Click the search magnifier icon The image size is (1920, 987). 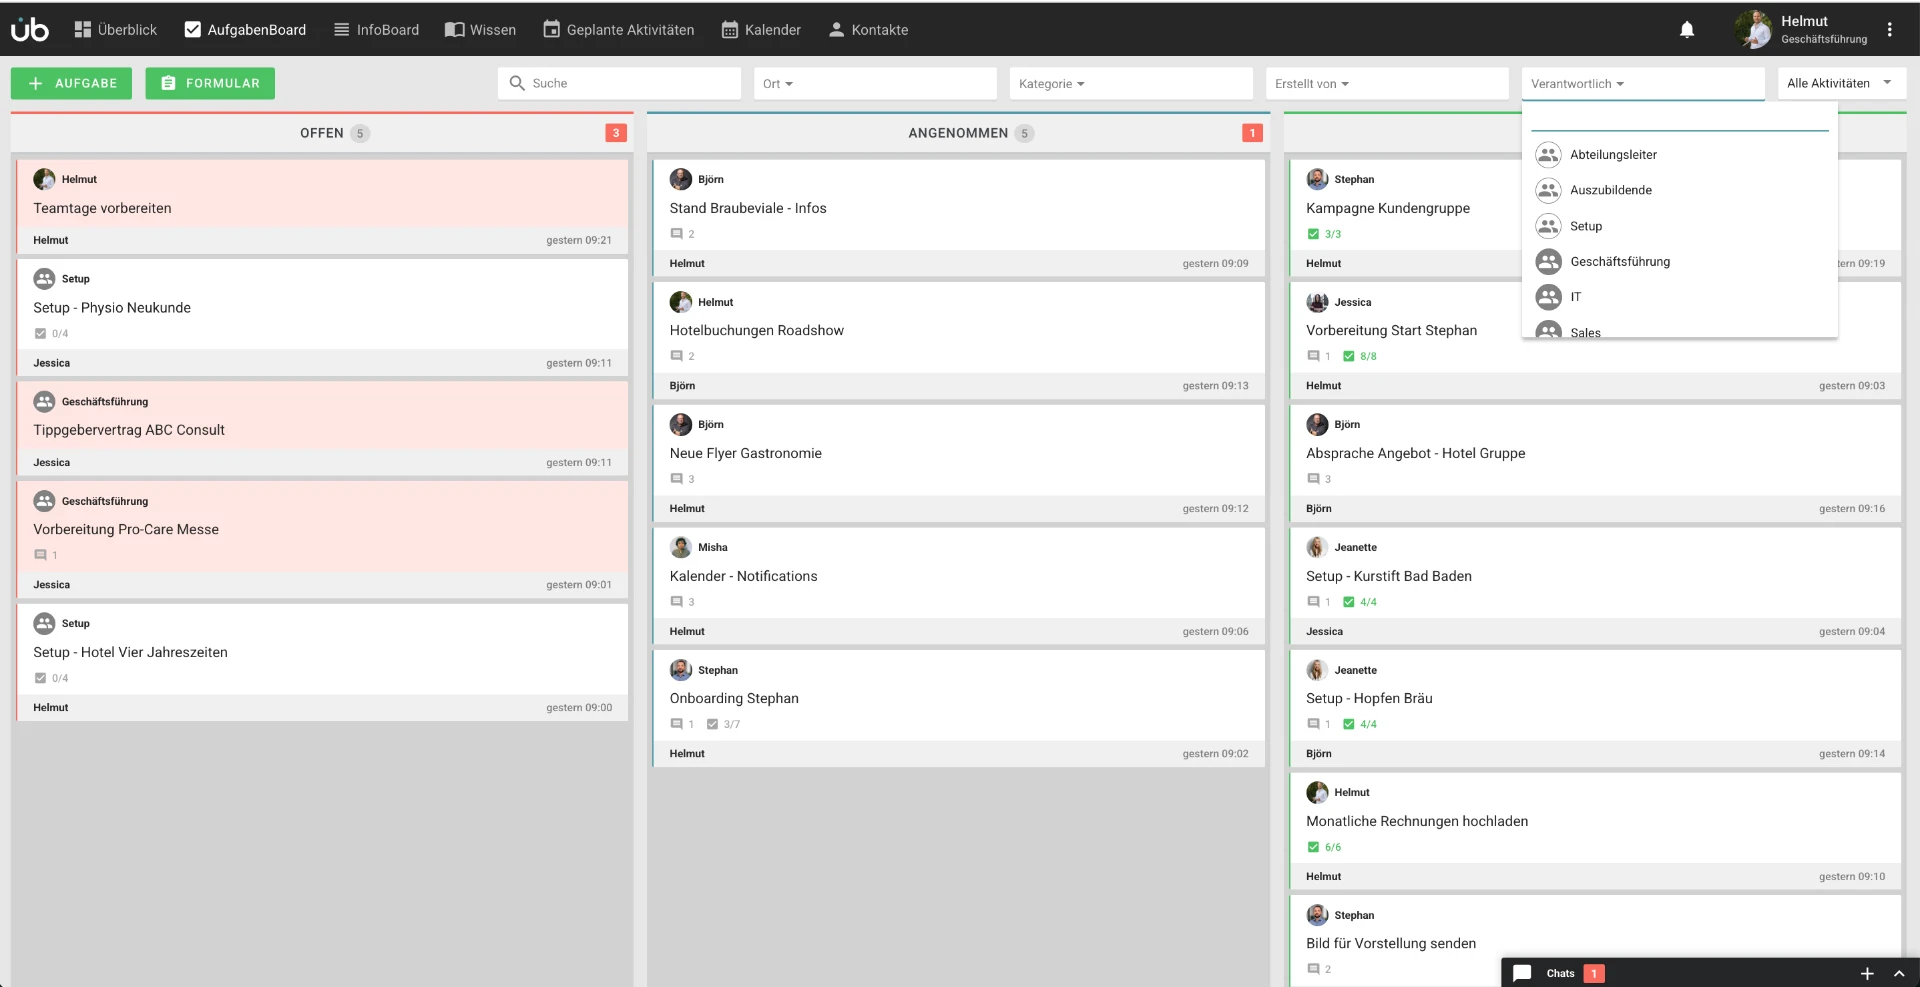(x=517, y=83)
